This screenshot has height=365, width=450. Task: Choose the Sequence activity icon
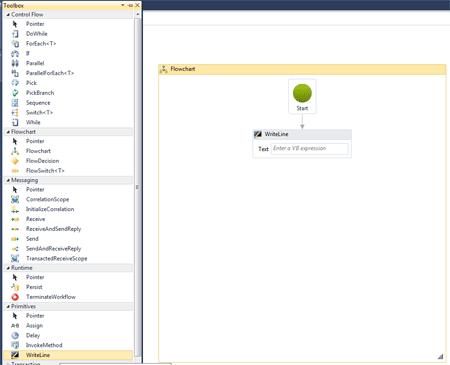coord(15,103)
